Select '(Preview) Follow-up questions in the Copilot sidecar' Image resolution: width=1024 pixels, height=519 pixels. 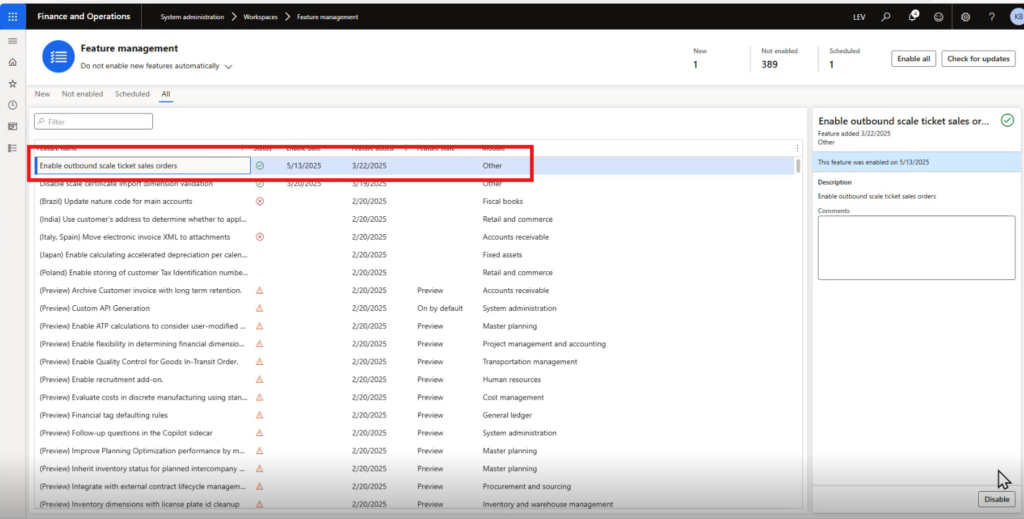coord(416,433)
